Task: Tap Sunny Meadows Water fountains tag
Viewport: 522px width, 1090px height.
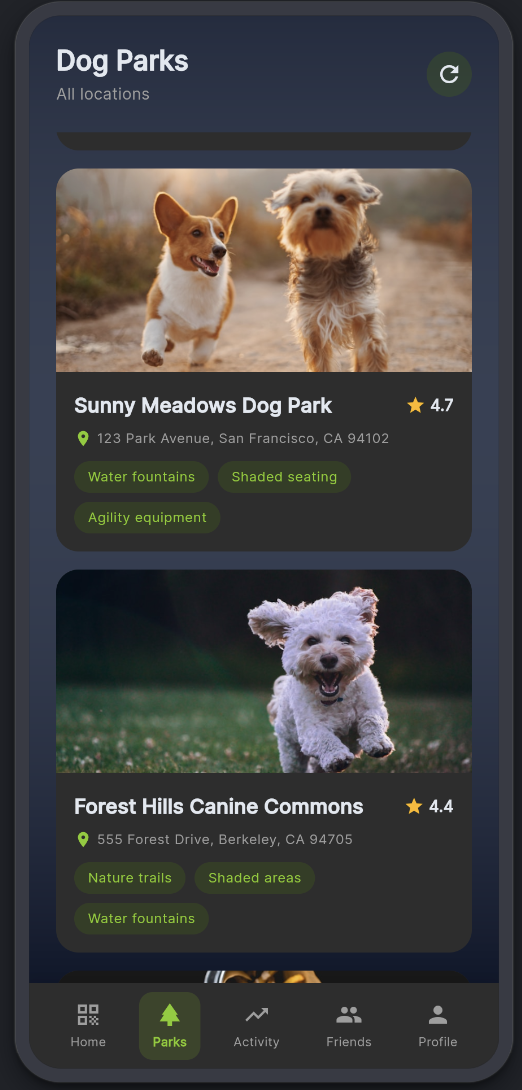Action: (x=142, y=477)
